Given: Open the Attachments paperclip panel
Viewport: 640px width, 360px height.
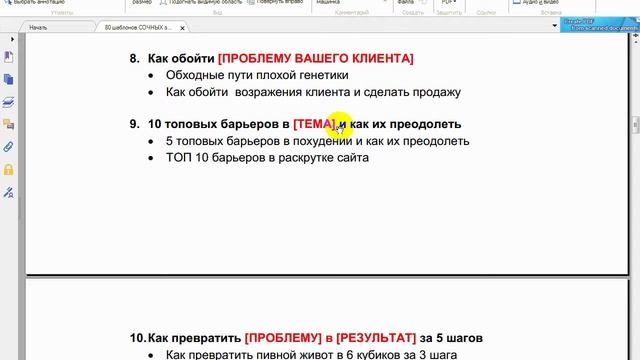Looking at the screenshot, I should [9, 147].
